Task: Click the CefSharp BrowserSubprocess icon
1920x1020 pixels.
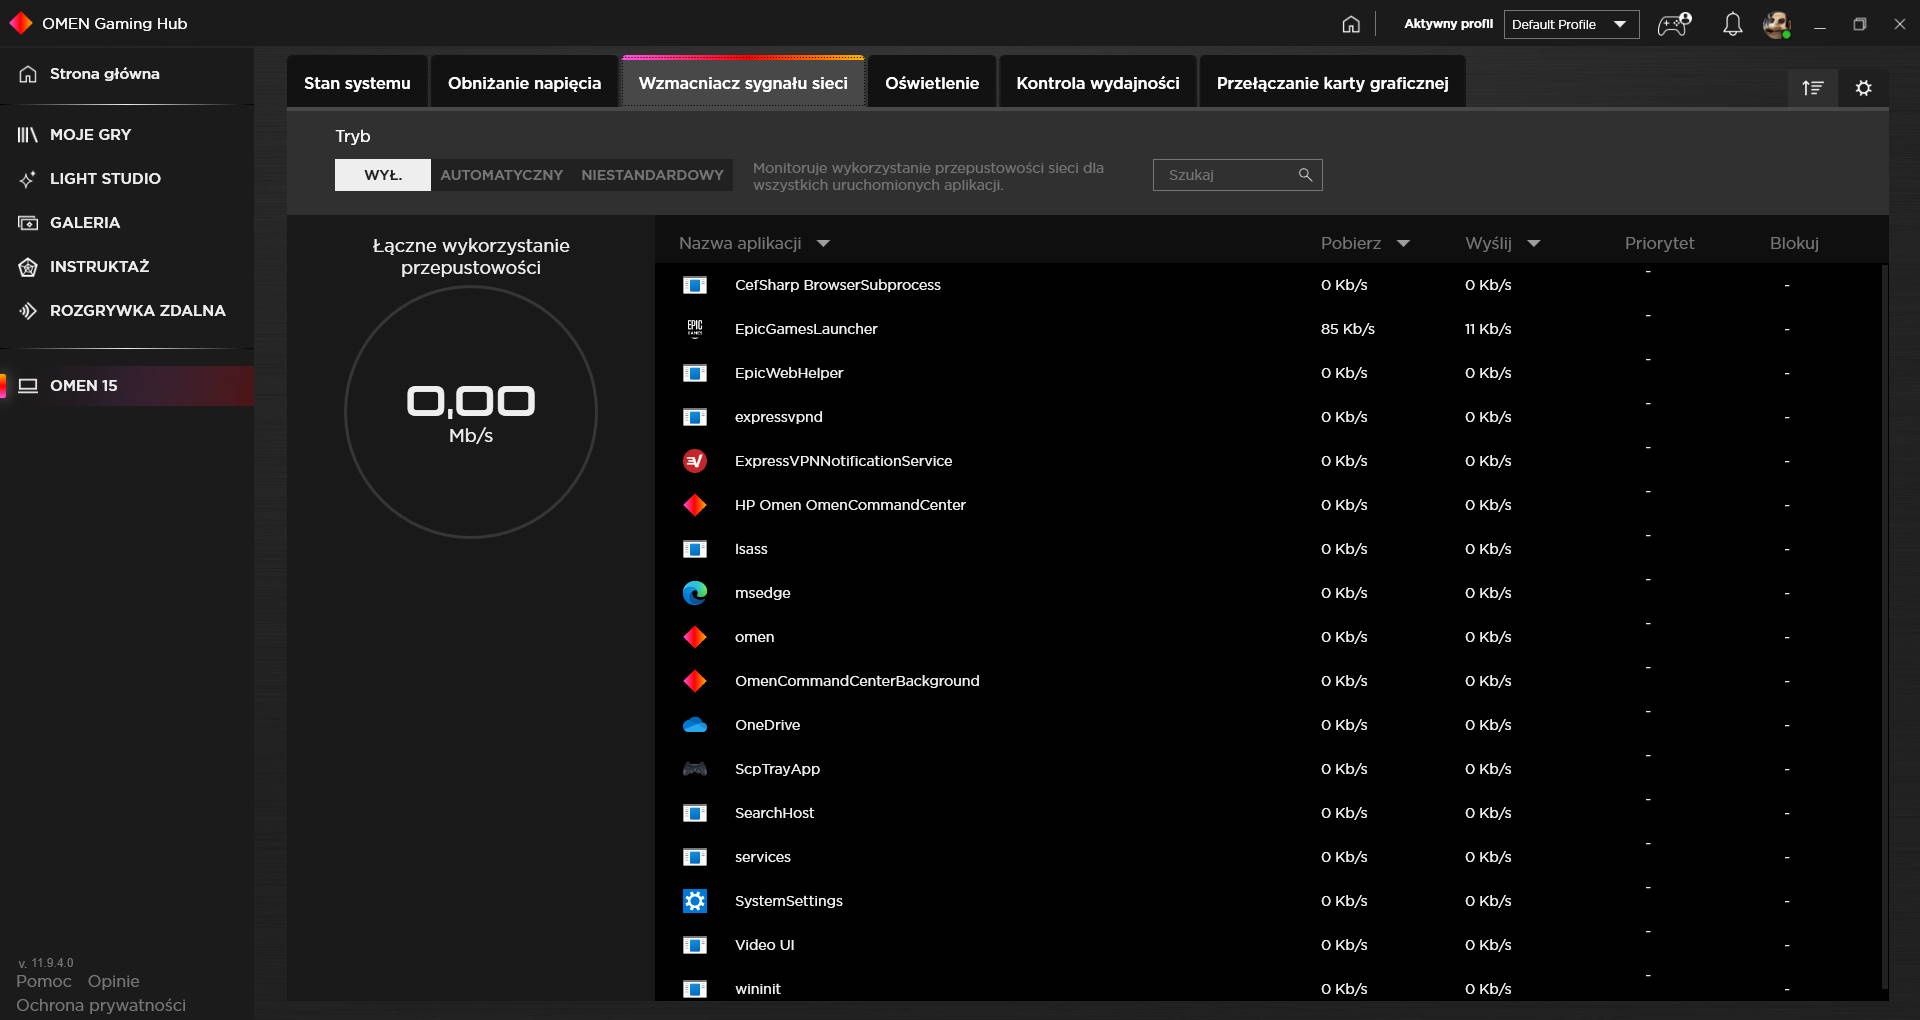Action: coord(695,285)
